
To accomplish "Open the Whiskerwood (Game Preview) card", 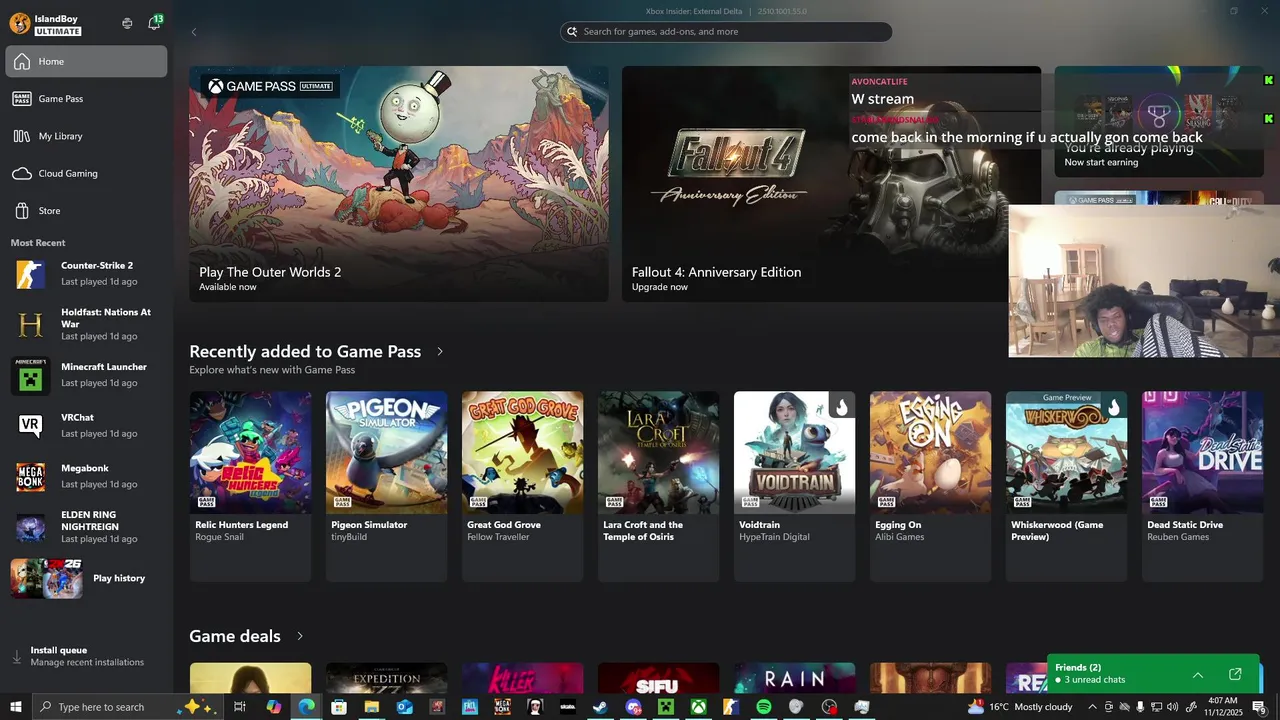I will (x=1066, y=486).
